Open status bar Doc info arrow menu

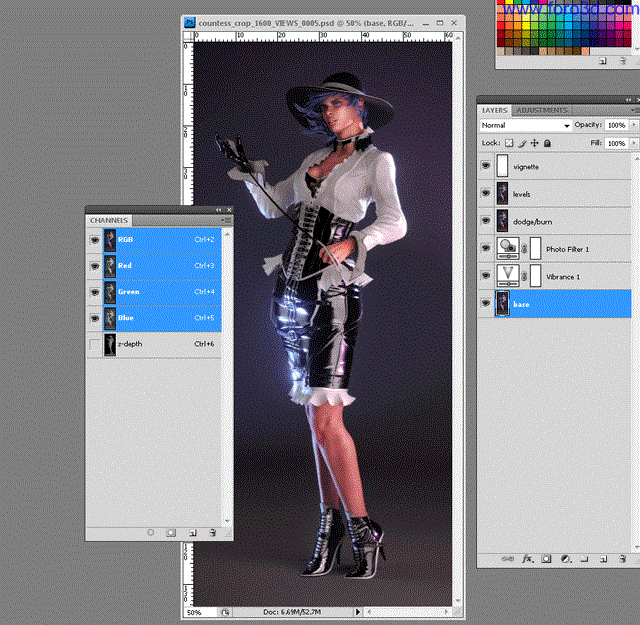tap(358, 612)
